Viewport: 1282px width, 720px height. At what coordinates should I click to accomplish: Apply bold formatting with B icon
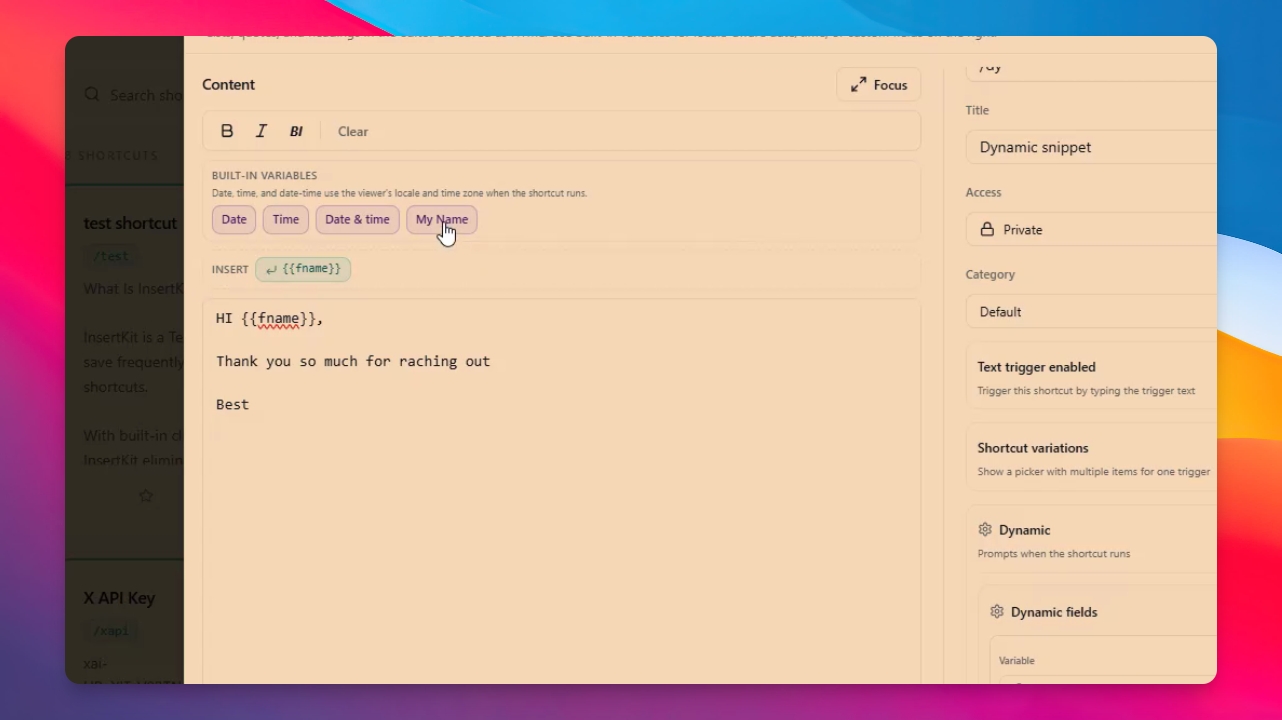pyautogui.click(x=227, y=131)
